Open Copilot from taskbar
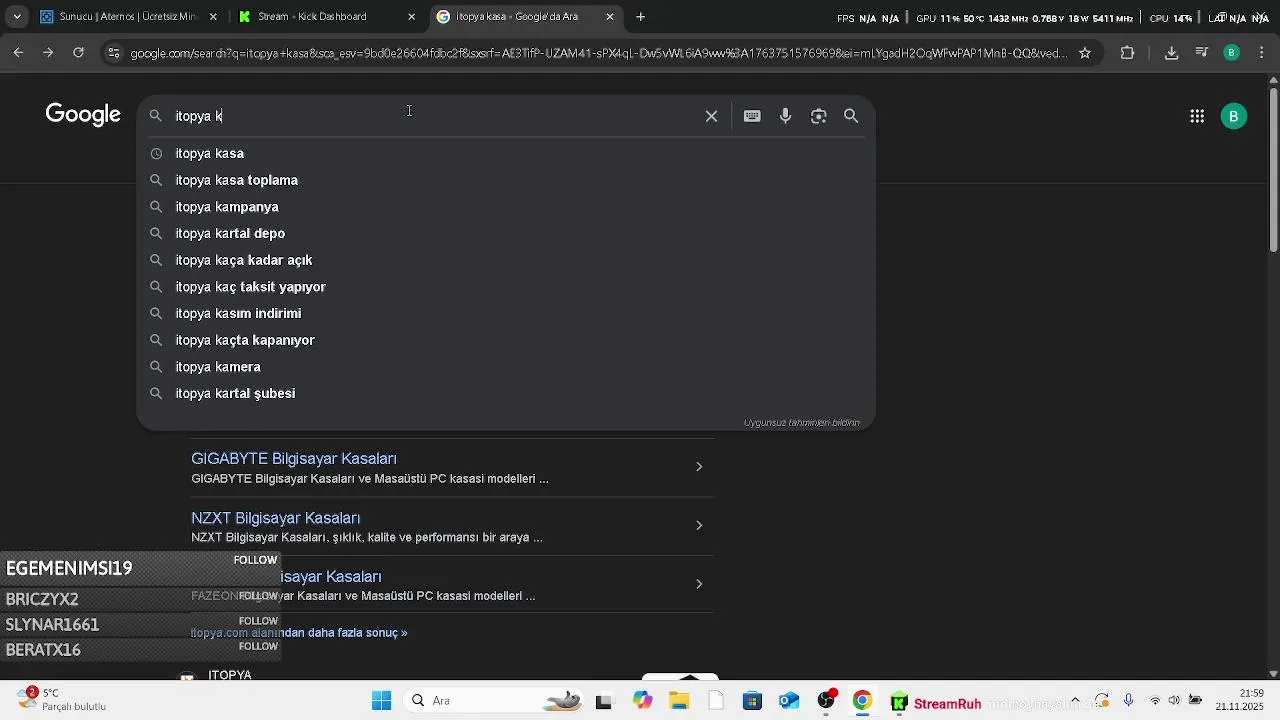 (641, 701)
